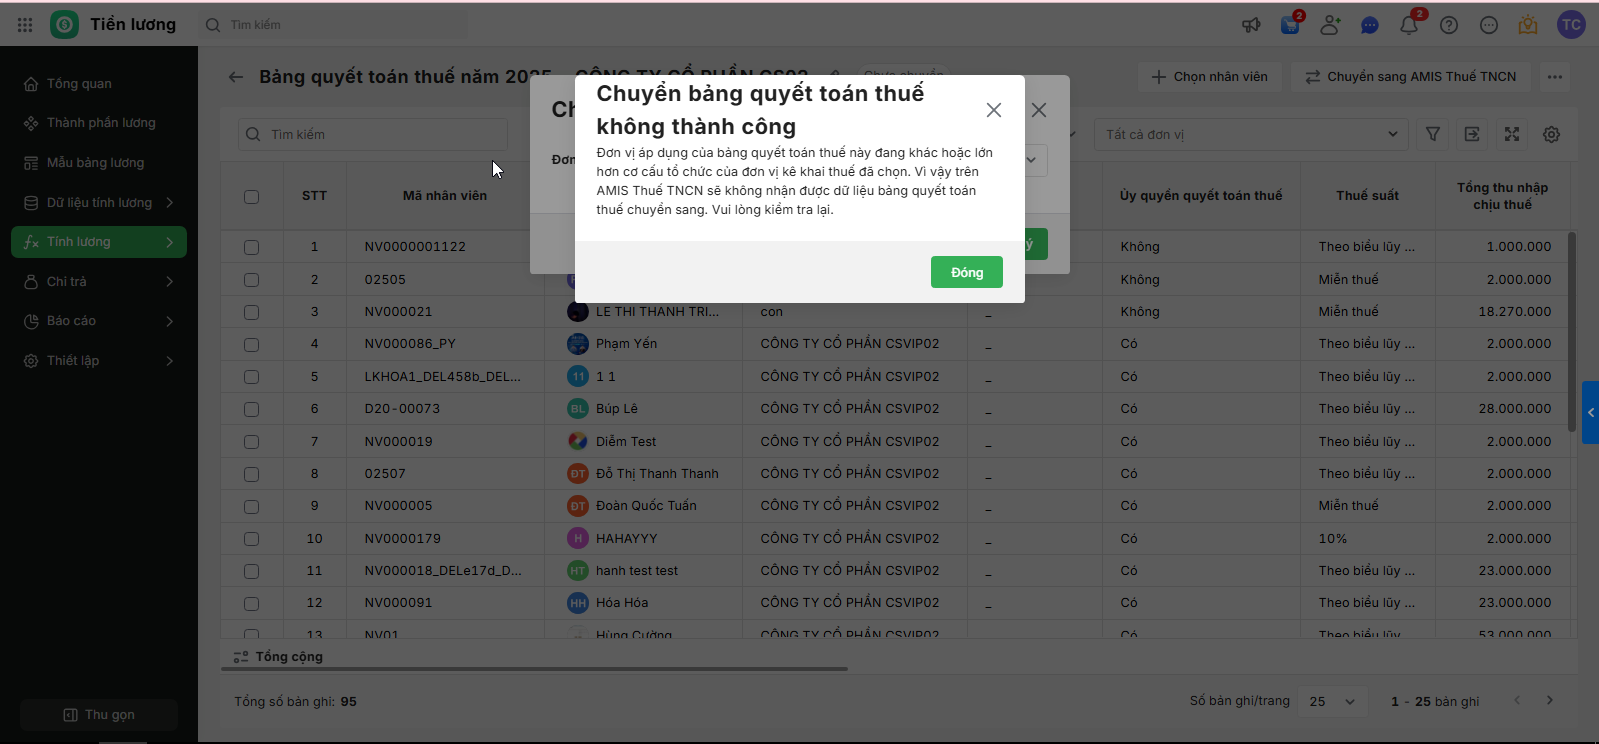1599x744 pixels.
Task: Click Mã nhân viên column header
Action: (445, 196)
